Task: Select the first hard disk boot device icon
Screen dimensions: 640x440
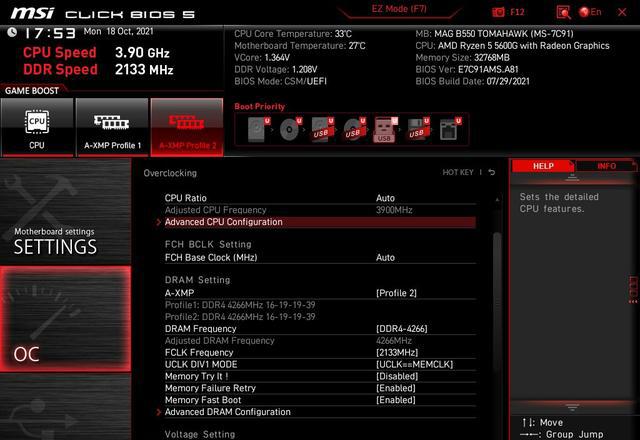Action: [258, 129]
